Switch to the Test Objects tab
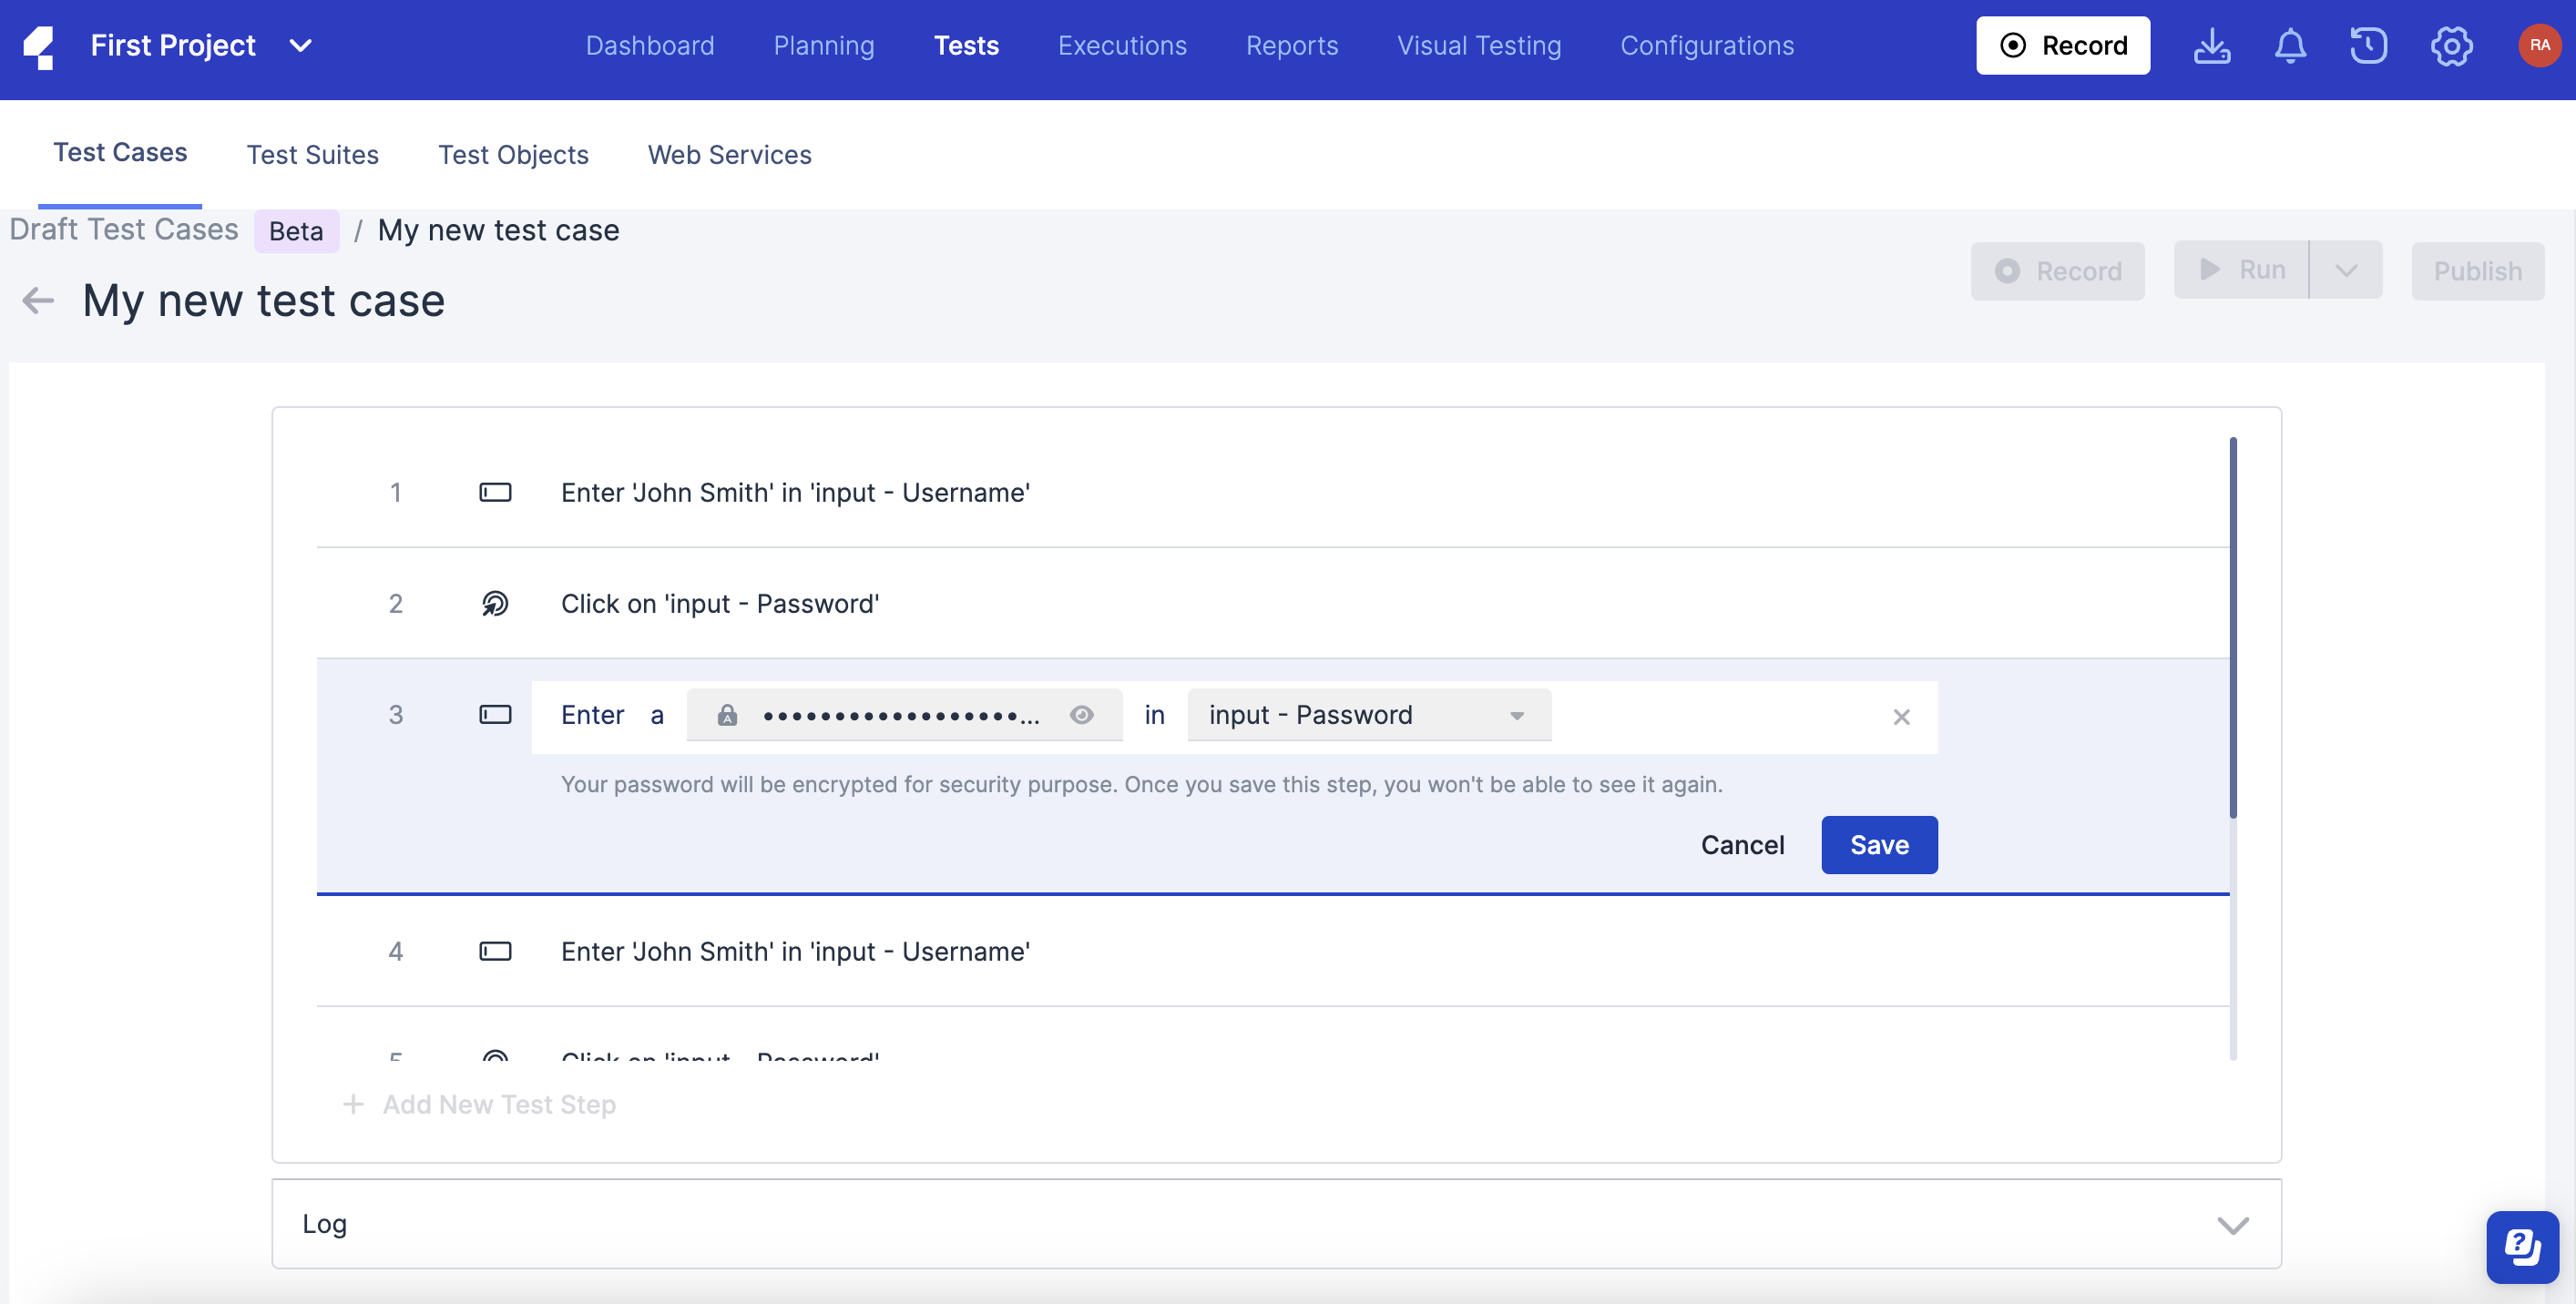 [513, 155]
